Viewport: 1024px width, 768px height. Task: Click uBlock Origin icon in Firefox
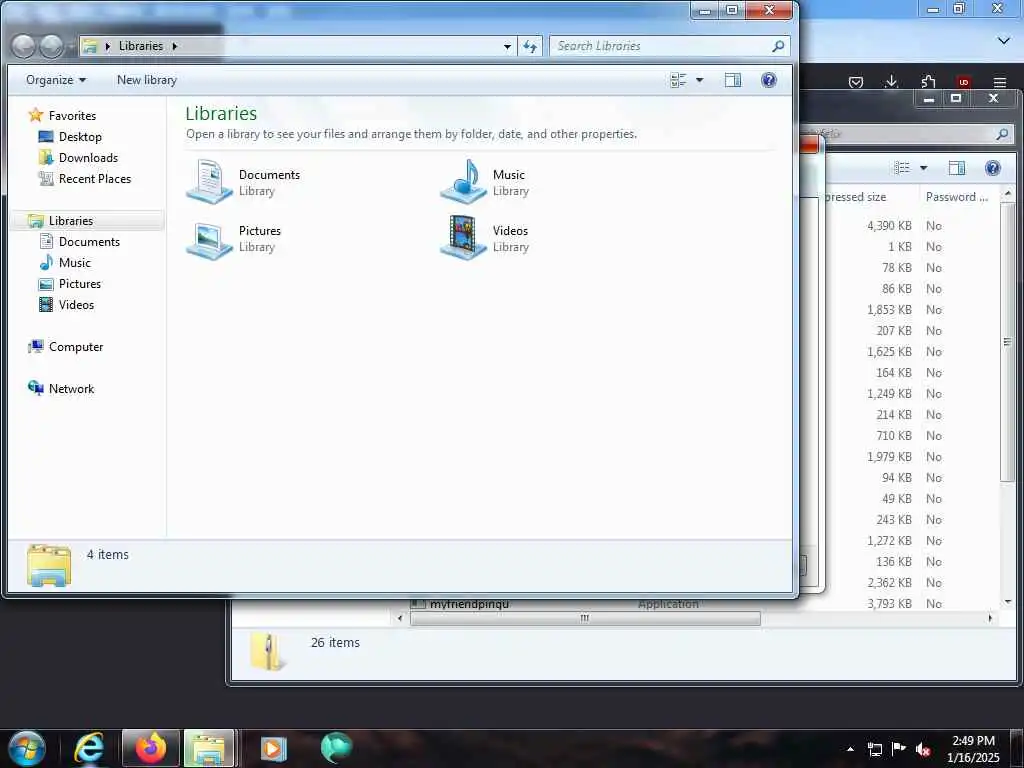point(963,82)
